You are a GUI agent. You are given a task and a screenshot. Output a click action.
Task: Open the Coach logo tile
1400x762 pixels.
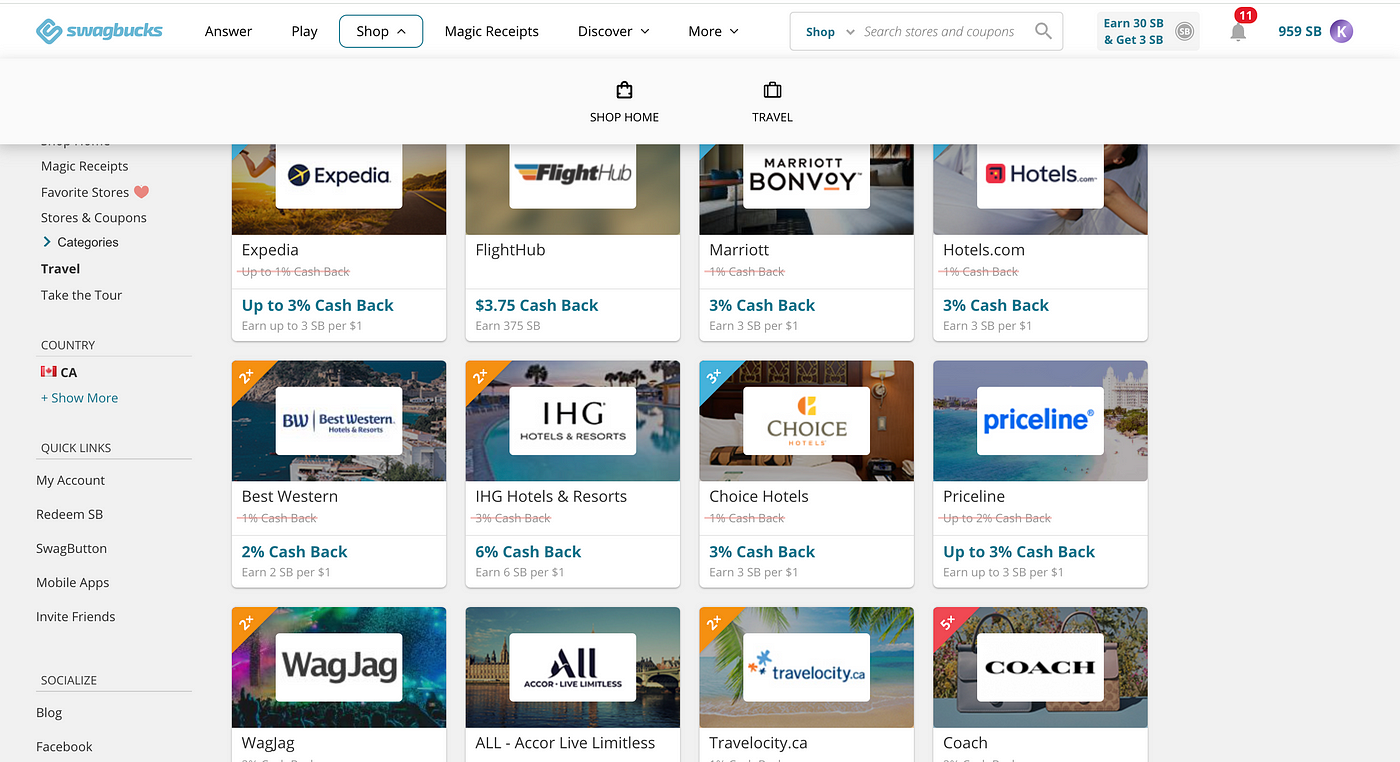(x=1040, y=667)
